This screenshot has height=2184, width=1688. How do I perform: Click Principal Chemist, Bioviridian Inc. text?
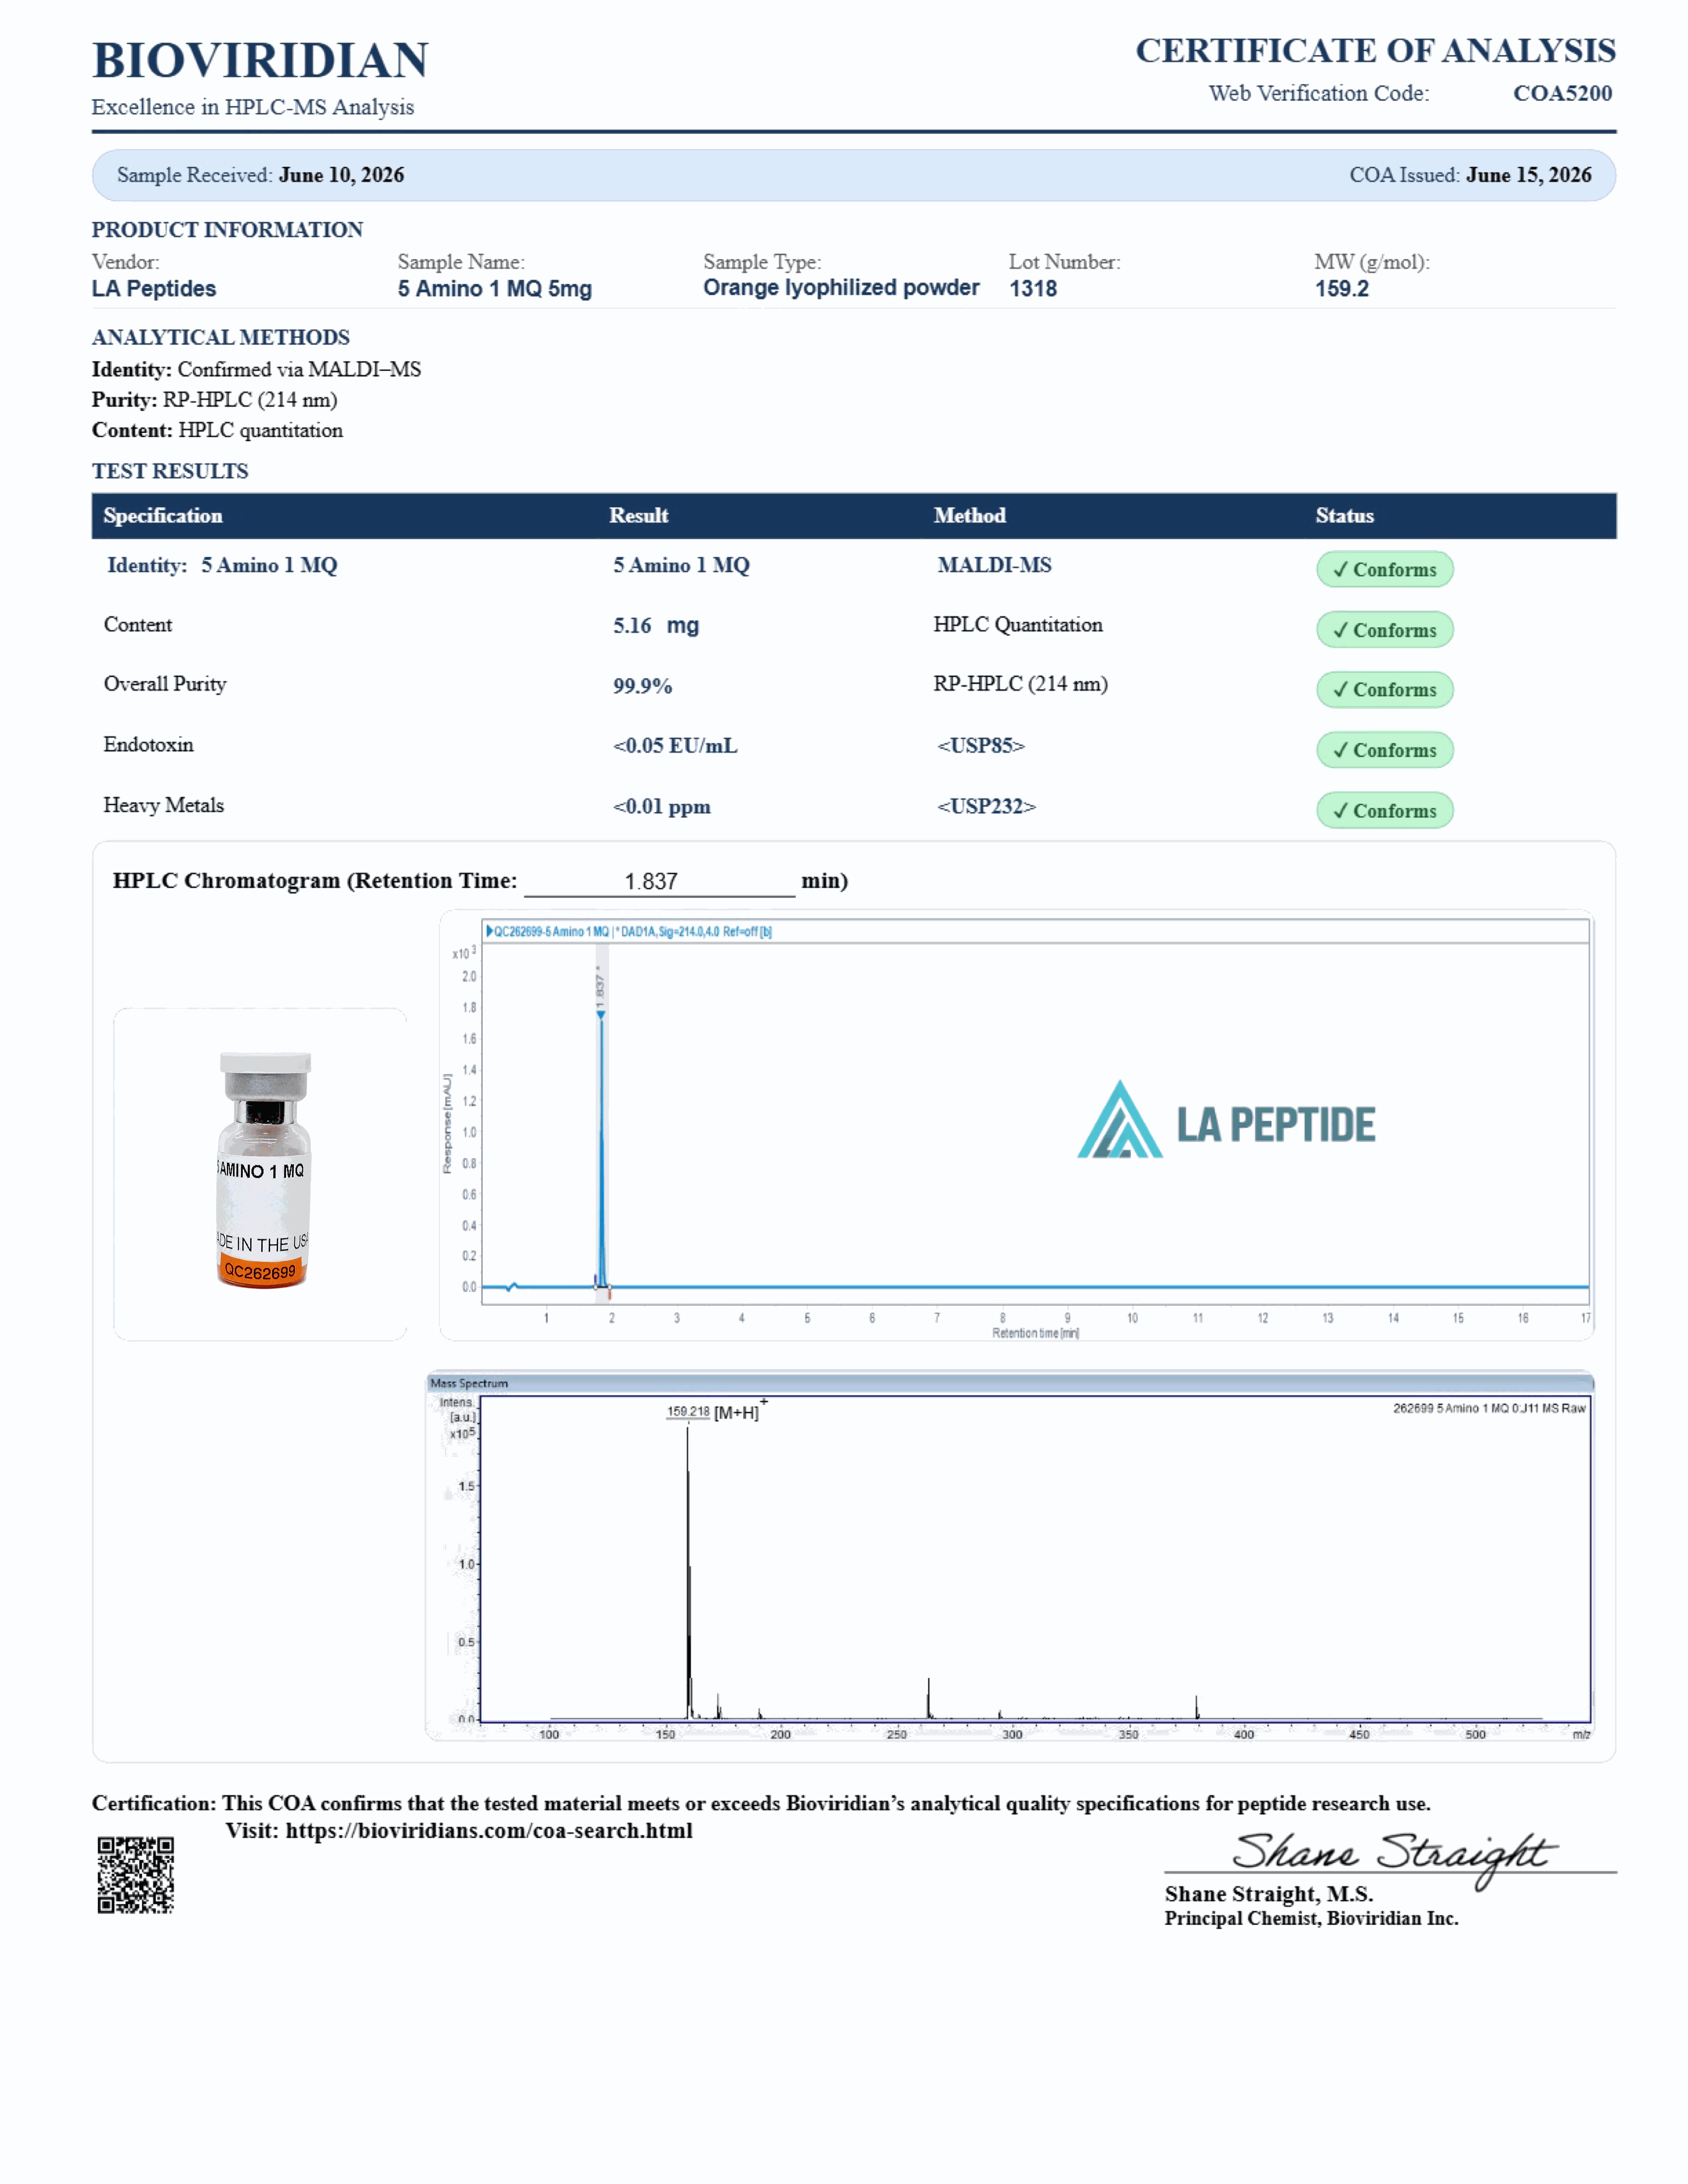tap(1311, 1918)
